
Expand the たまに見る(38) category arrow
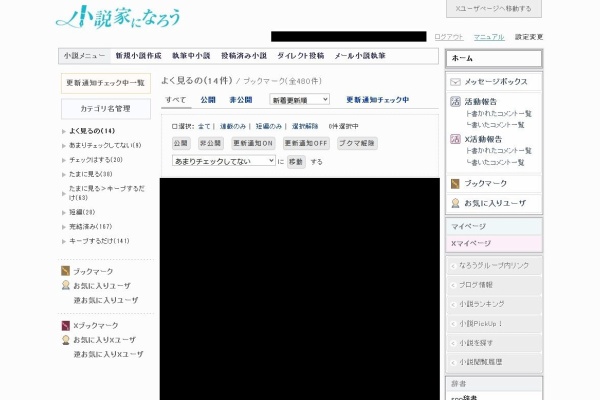64,175
